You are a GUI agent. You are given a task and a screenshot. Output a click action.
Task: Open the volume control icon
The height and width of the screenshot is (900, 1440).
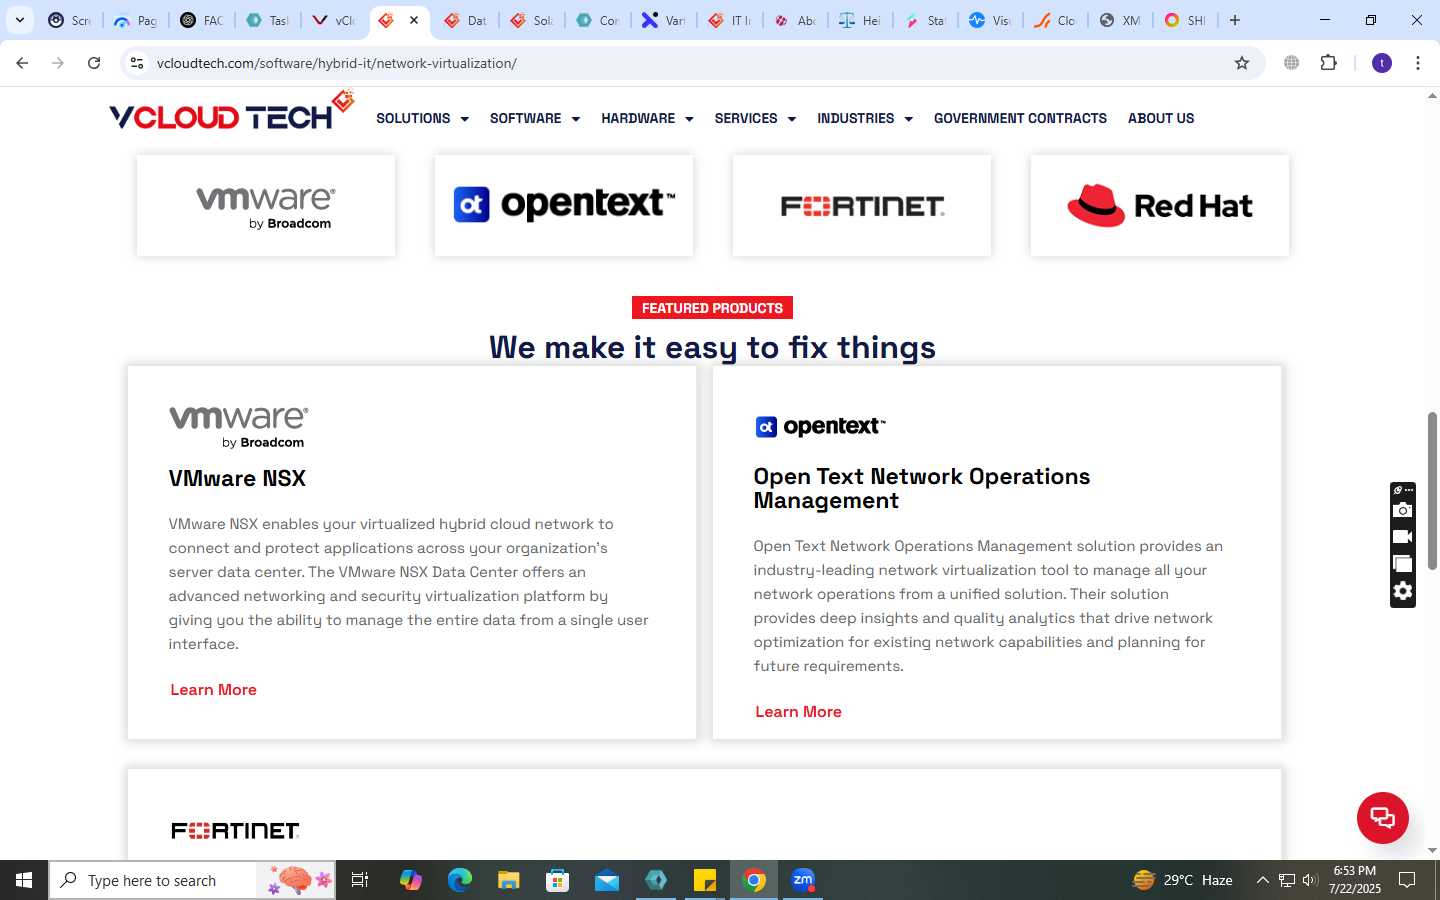click(x=1310, y=880)
